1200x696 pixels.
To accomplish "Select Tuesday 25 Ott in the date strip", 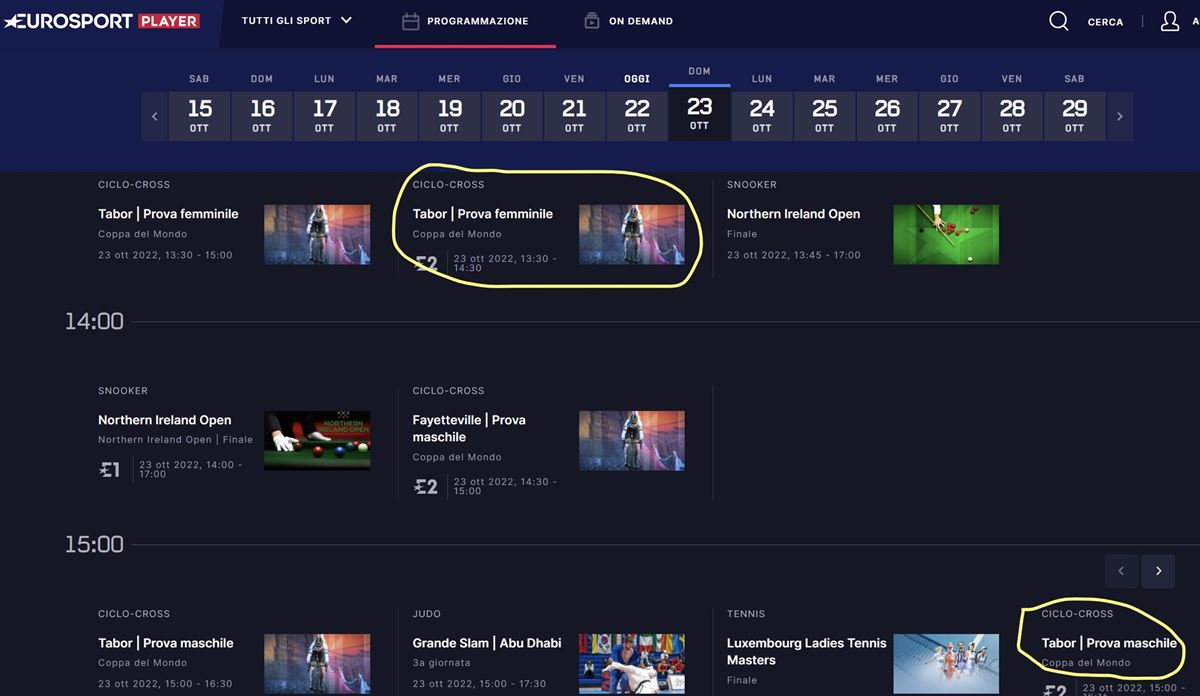I will pos(824,116).
